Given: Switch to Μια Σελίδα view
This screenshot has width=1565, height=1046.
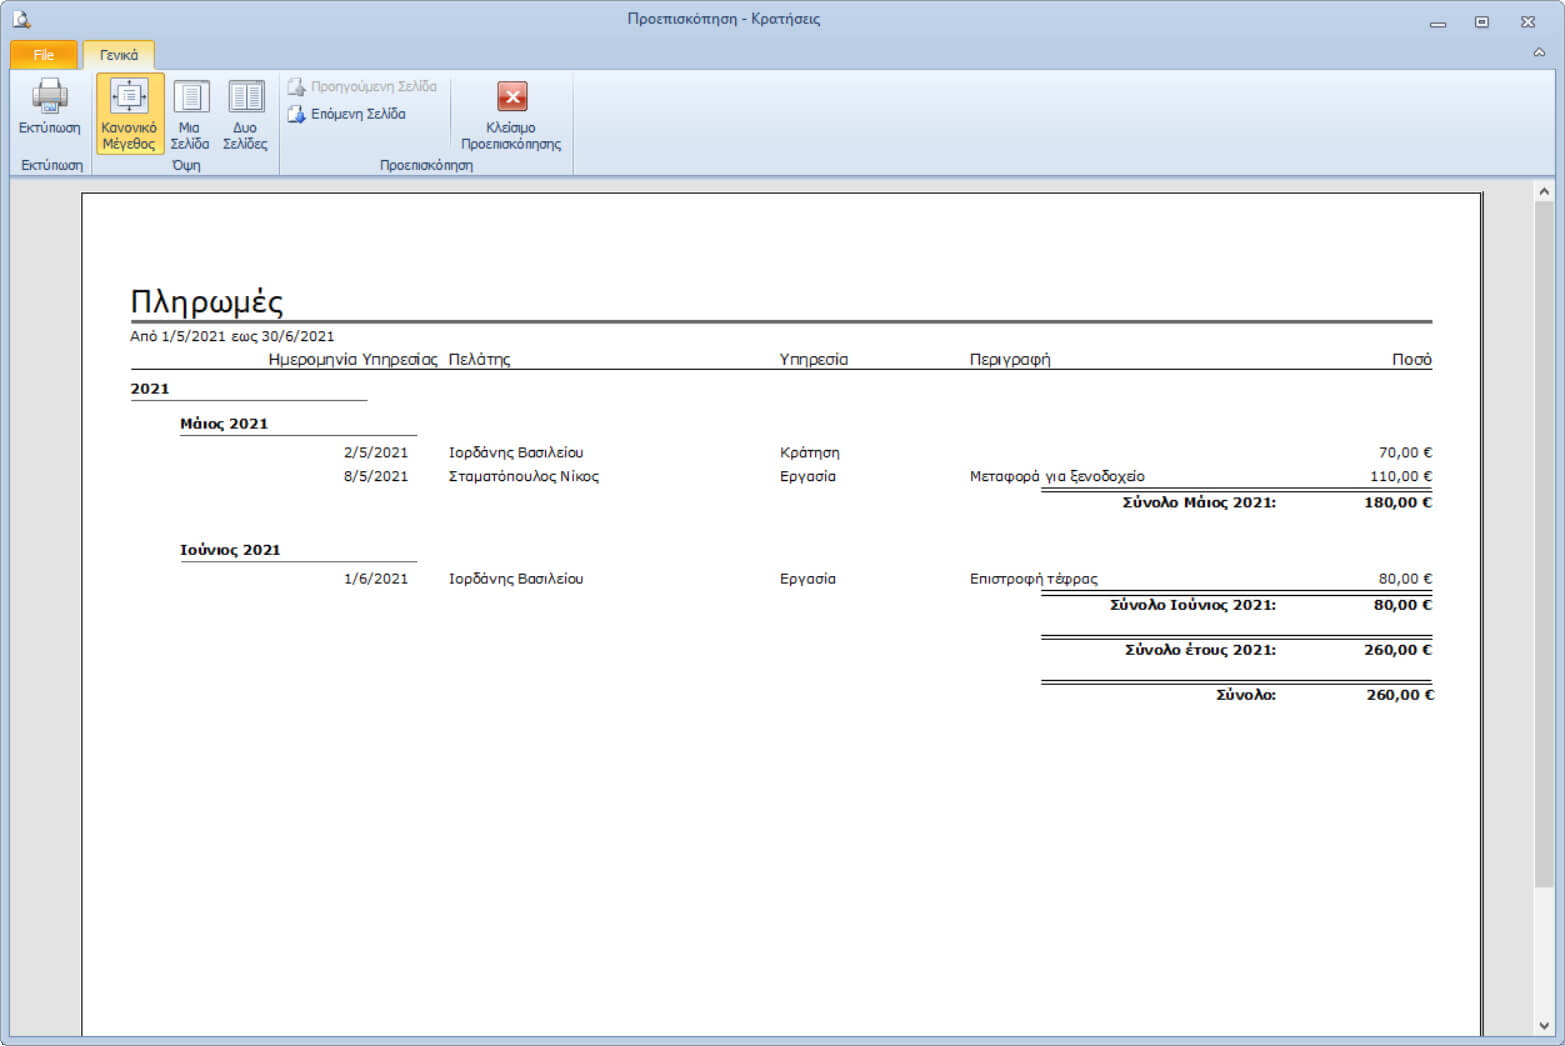Looking at the screenshot, I should (190, 113).
